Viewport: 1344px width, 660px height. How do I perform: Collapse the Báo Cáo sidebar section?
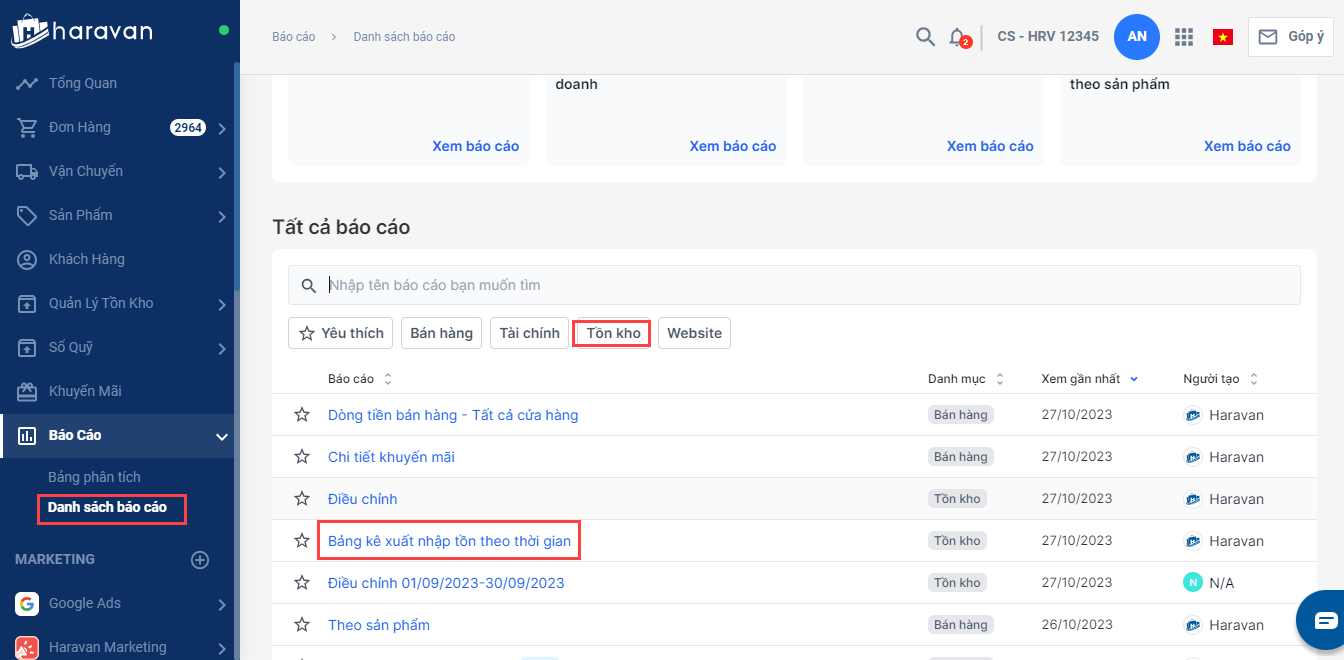222,436
